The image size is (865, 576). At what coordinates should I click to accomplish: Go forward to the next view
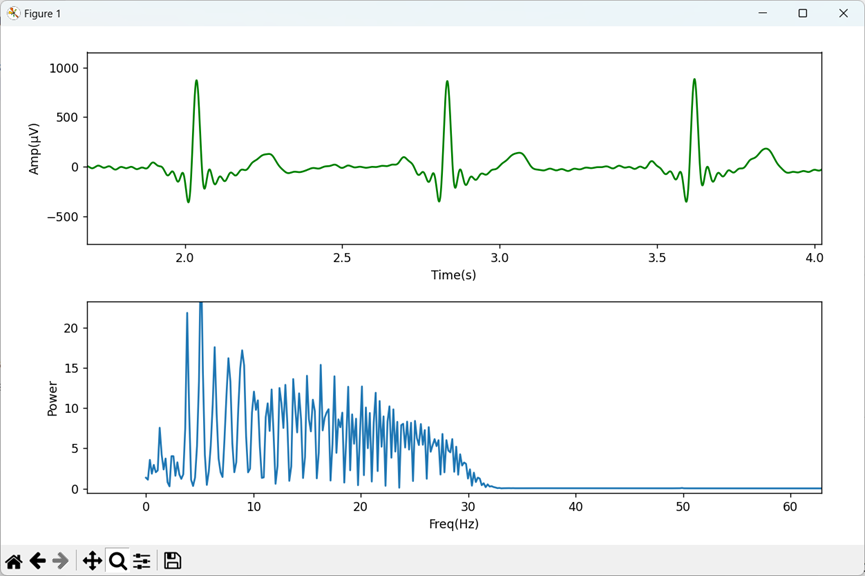(x=61, y=561)
